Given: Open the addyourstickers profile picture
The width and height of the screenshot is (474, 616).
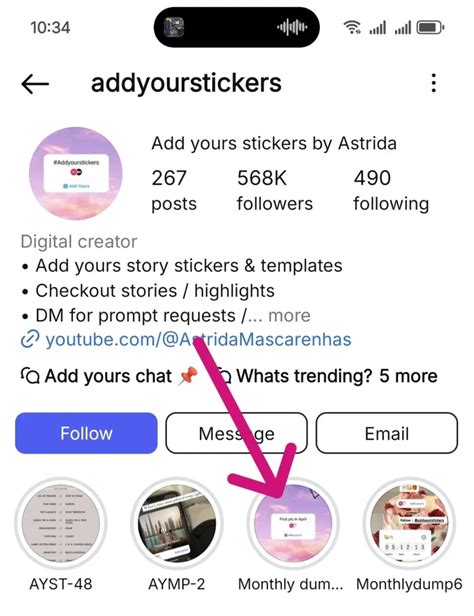Looking at the screenshot, I should pos(76,173).
